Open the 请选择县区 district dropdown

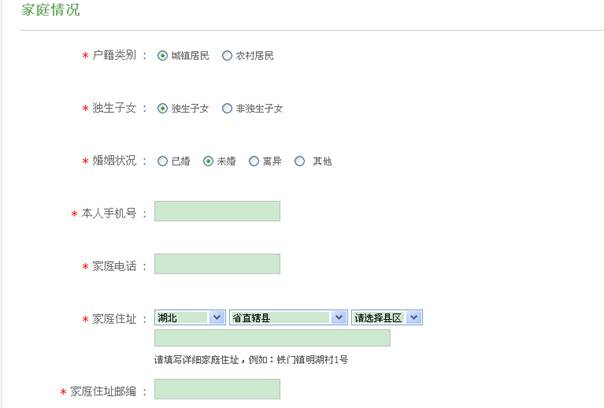(387, 318)
